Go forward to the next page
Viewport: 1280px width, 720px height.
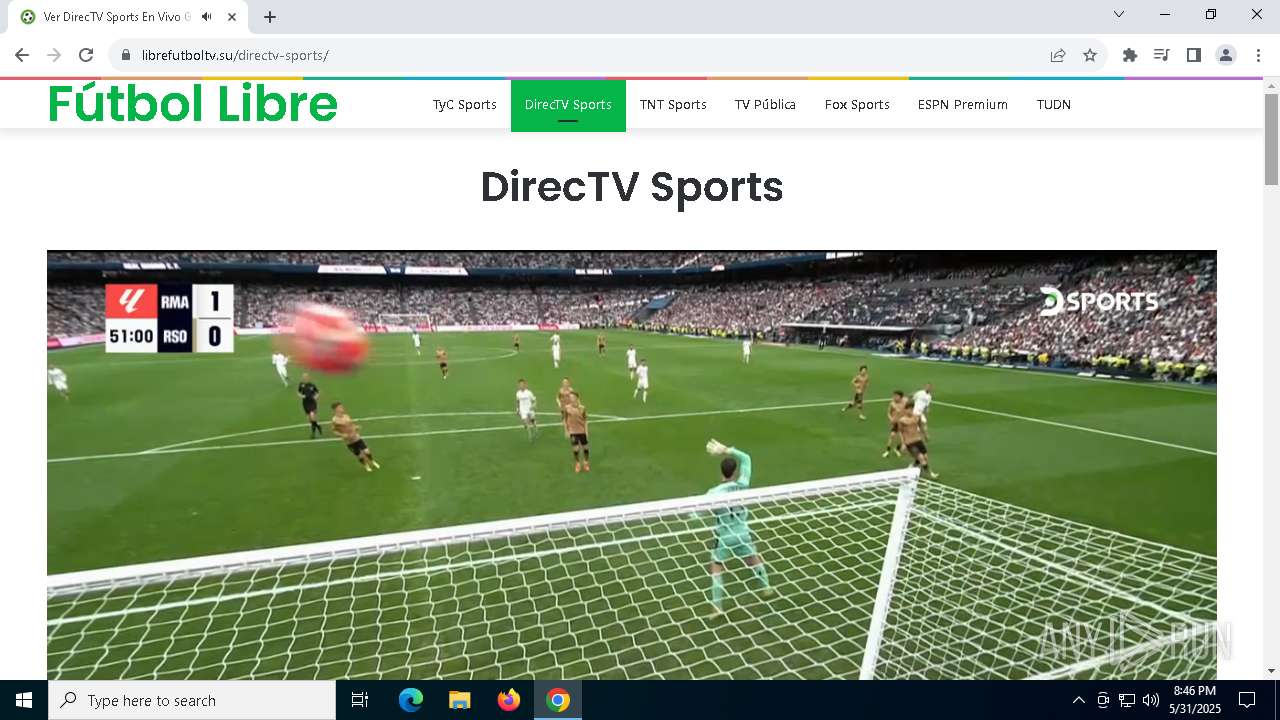[x=54, y=55]
